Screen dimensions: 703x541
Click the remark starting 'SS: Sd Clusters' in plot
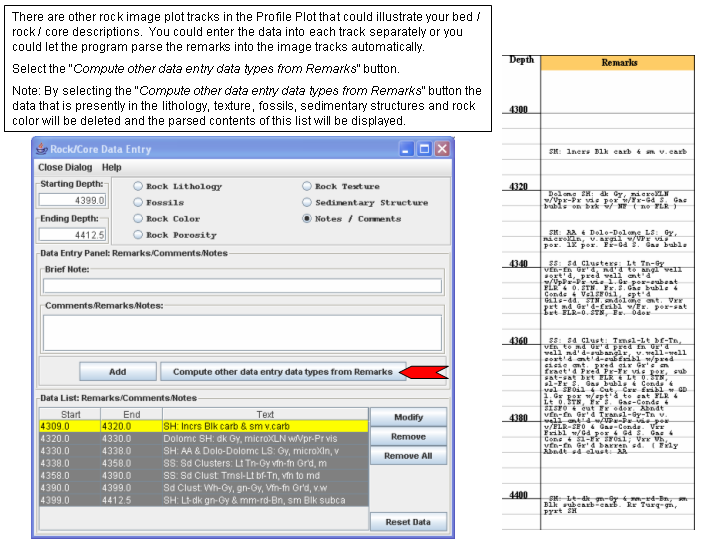tap(615, 288)
